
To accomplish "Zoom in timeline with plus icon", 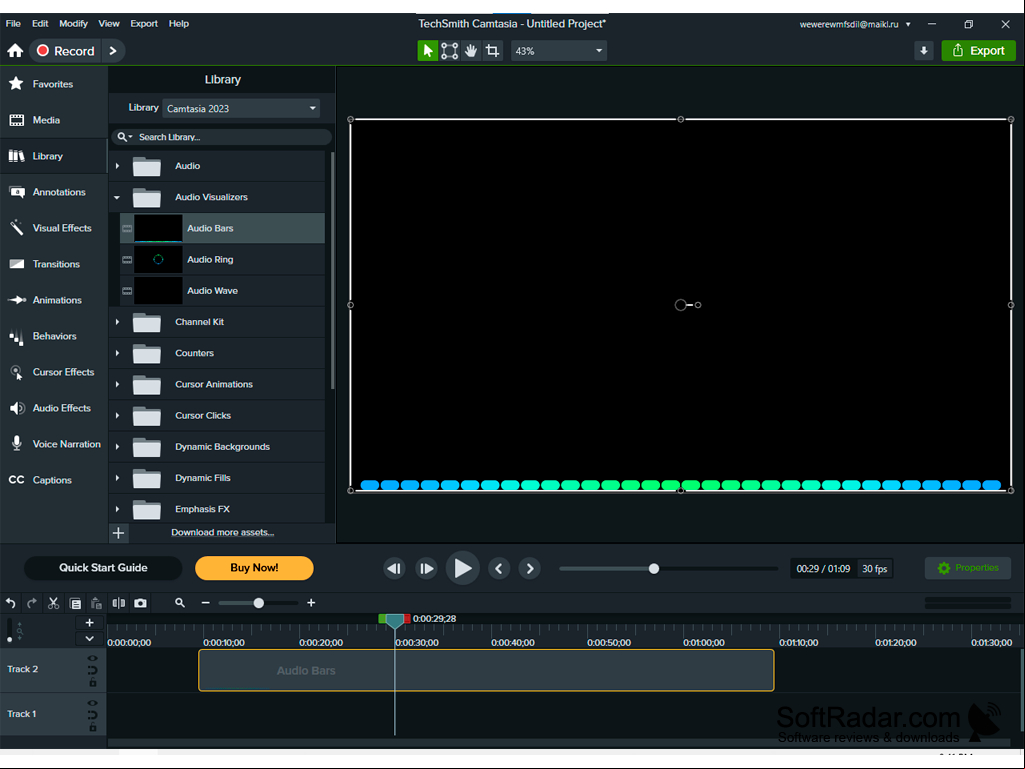I will click(x=311, y=603).
